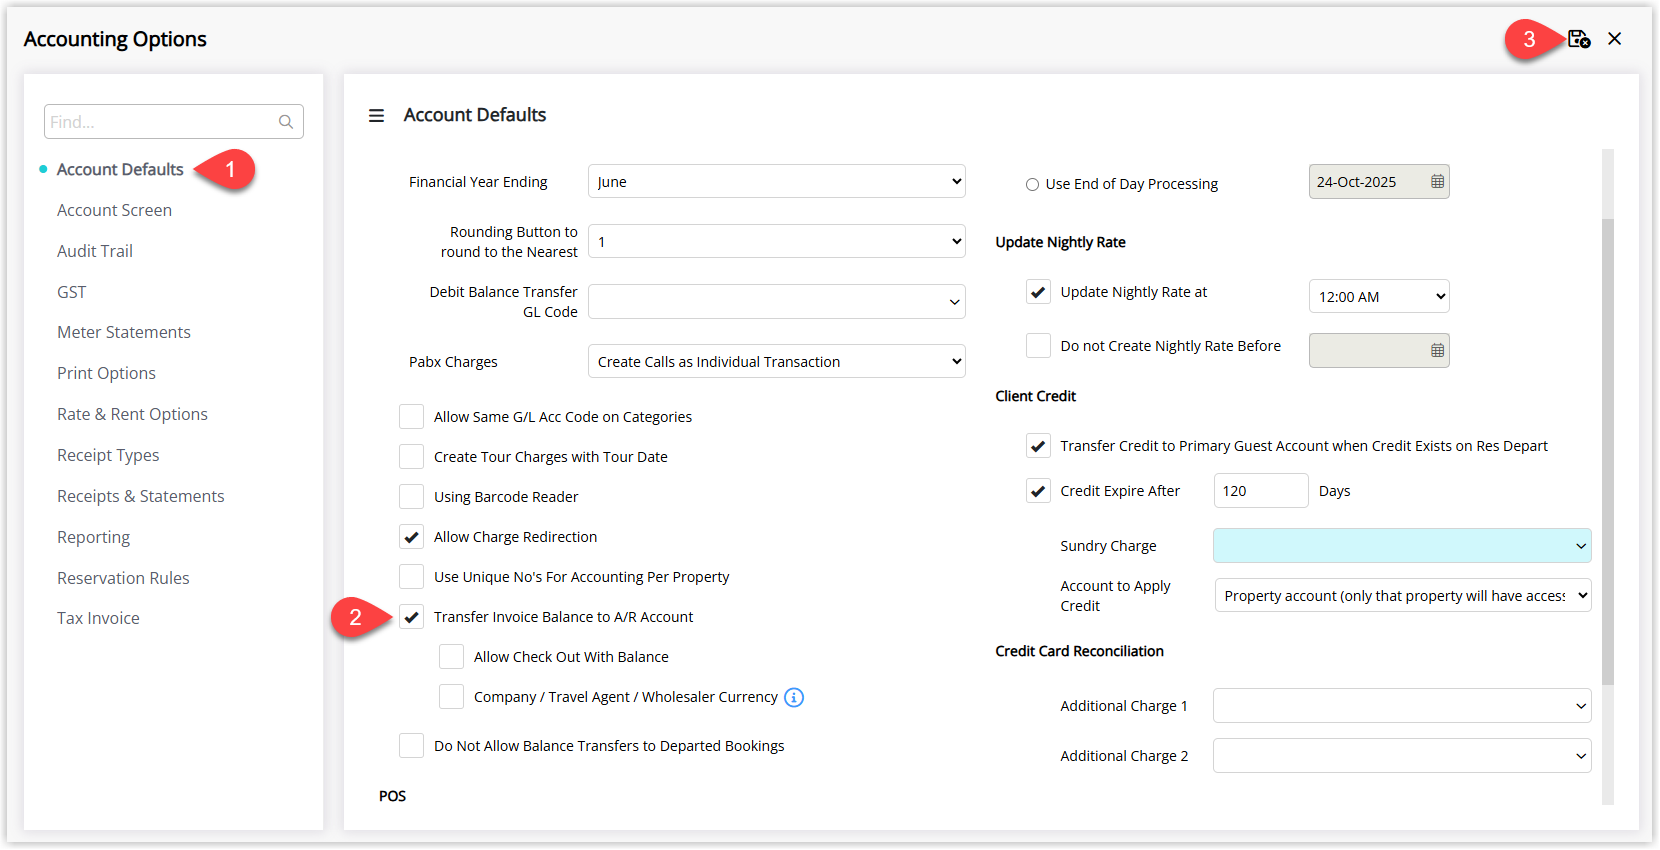Open the Account Screen section

coord(114,210)
